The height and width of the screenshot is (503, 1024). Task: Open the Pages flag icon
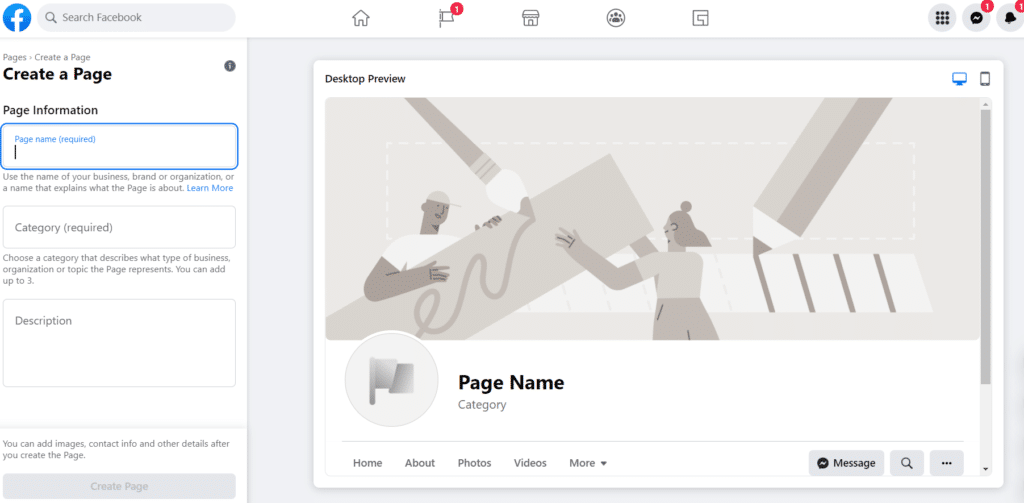tap(446, 18)
